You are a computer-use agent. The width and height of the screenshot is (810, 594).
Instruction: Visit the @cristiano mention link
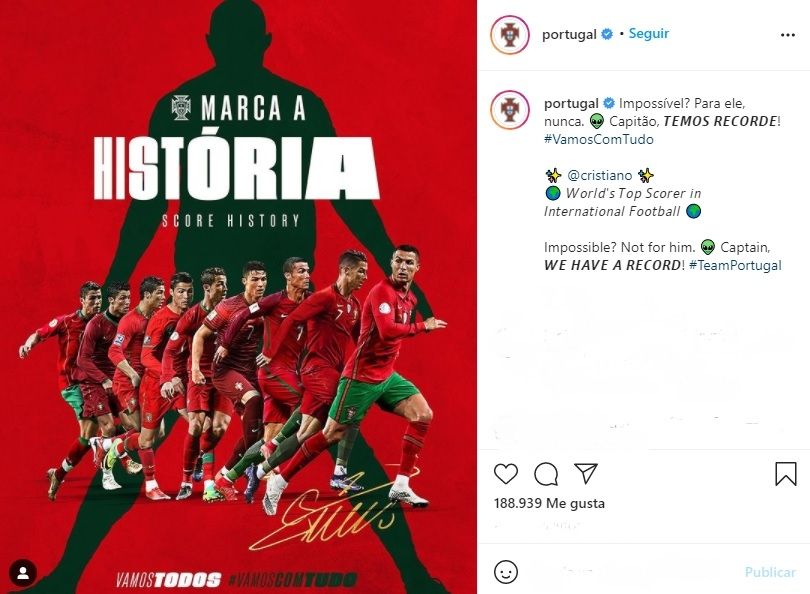[x=599, y=176]
